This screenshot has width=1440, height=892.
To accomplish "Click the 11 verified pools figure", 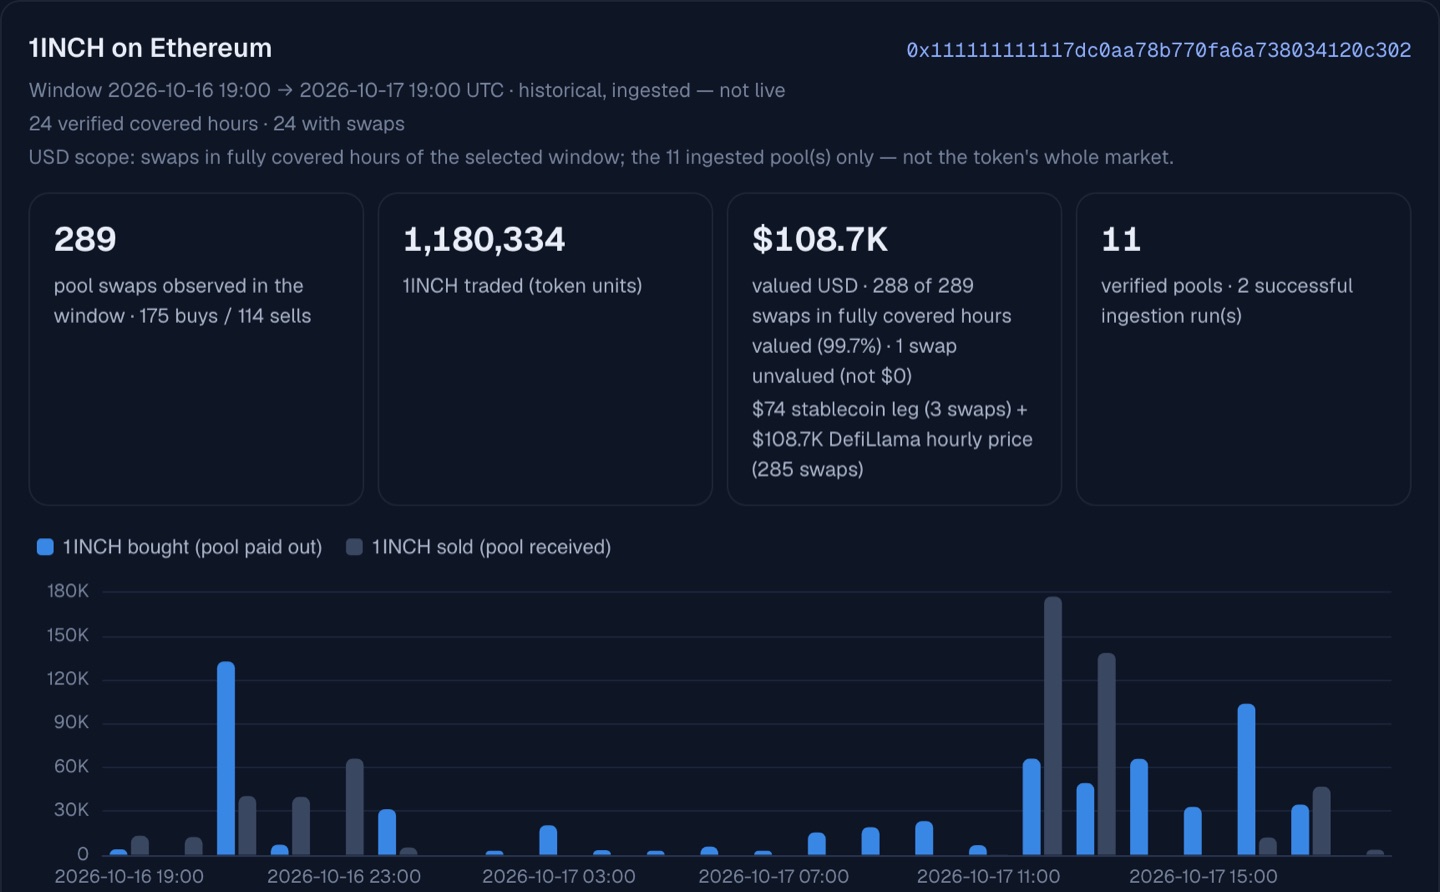I will 1121,239.
